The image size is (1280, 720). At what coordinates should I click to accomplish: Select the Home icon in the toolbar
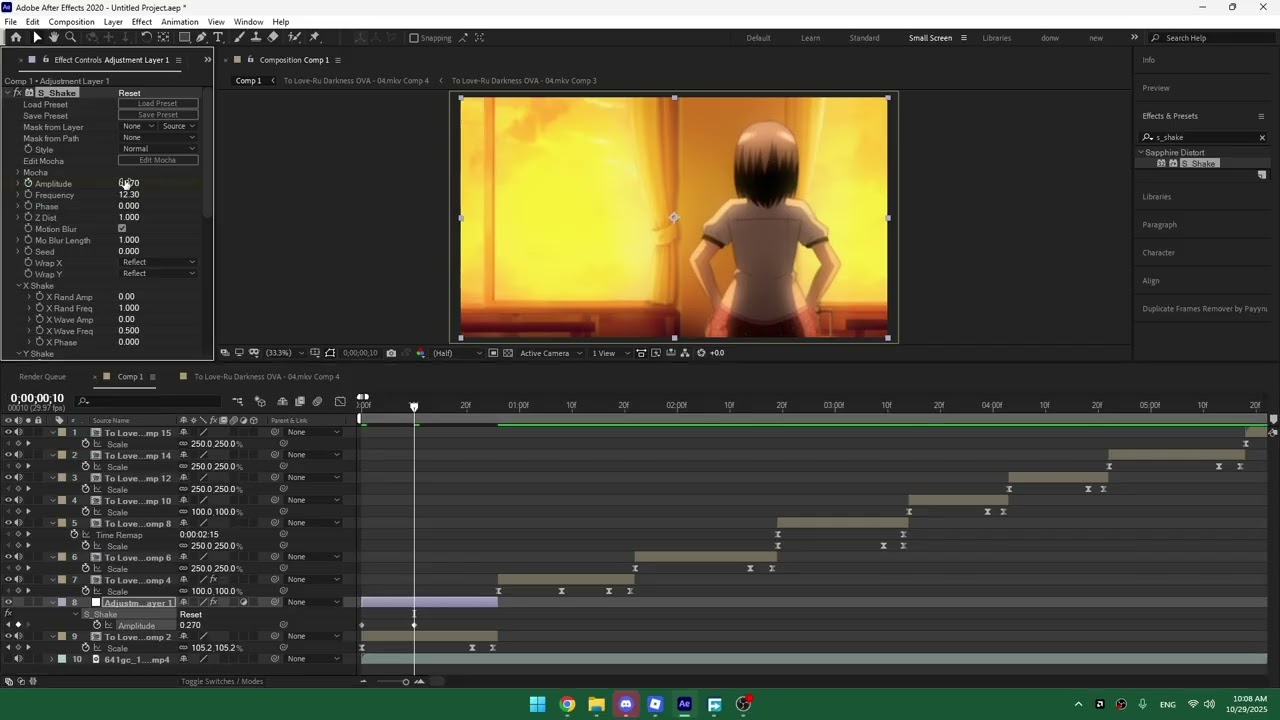tap(16, 37)
